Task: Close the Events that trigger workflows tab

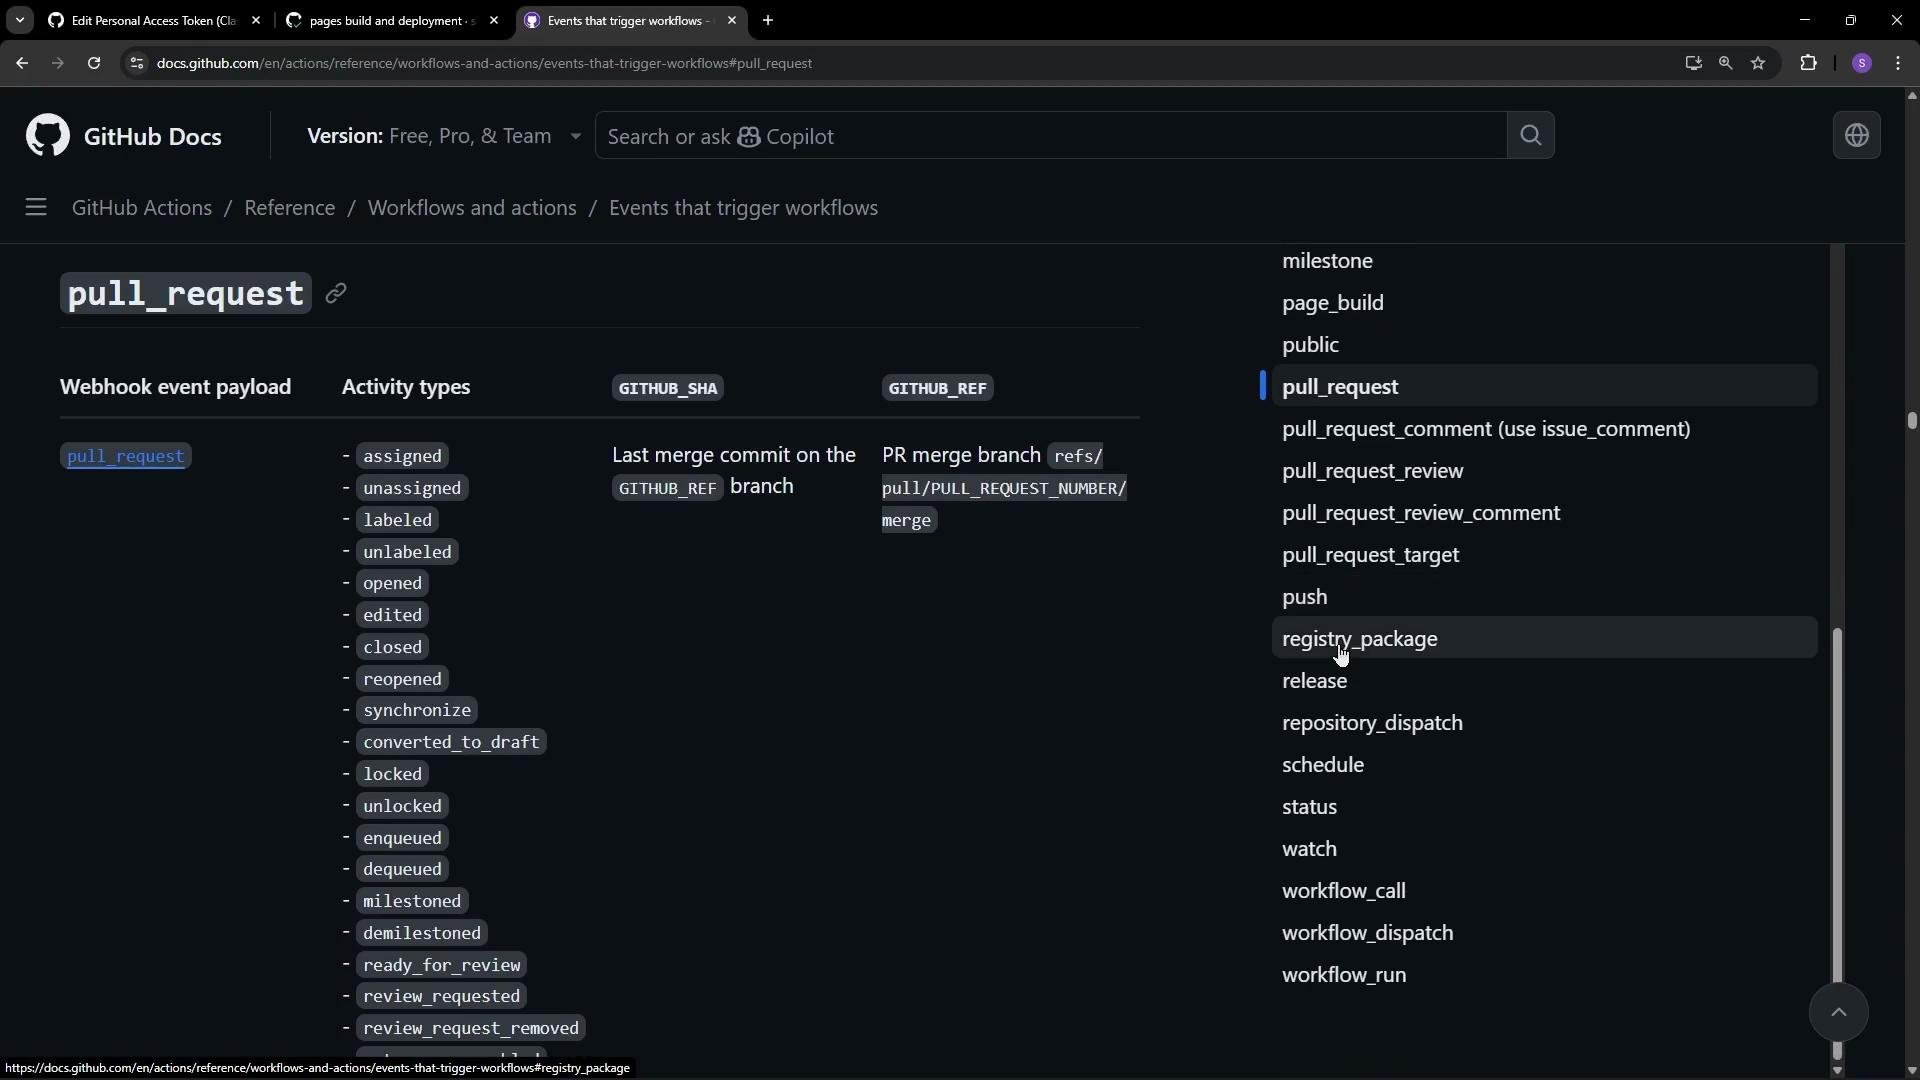Action: (x=732, y=20)
